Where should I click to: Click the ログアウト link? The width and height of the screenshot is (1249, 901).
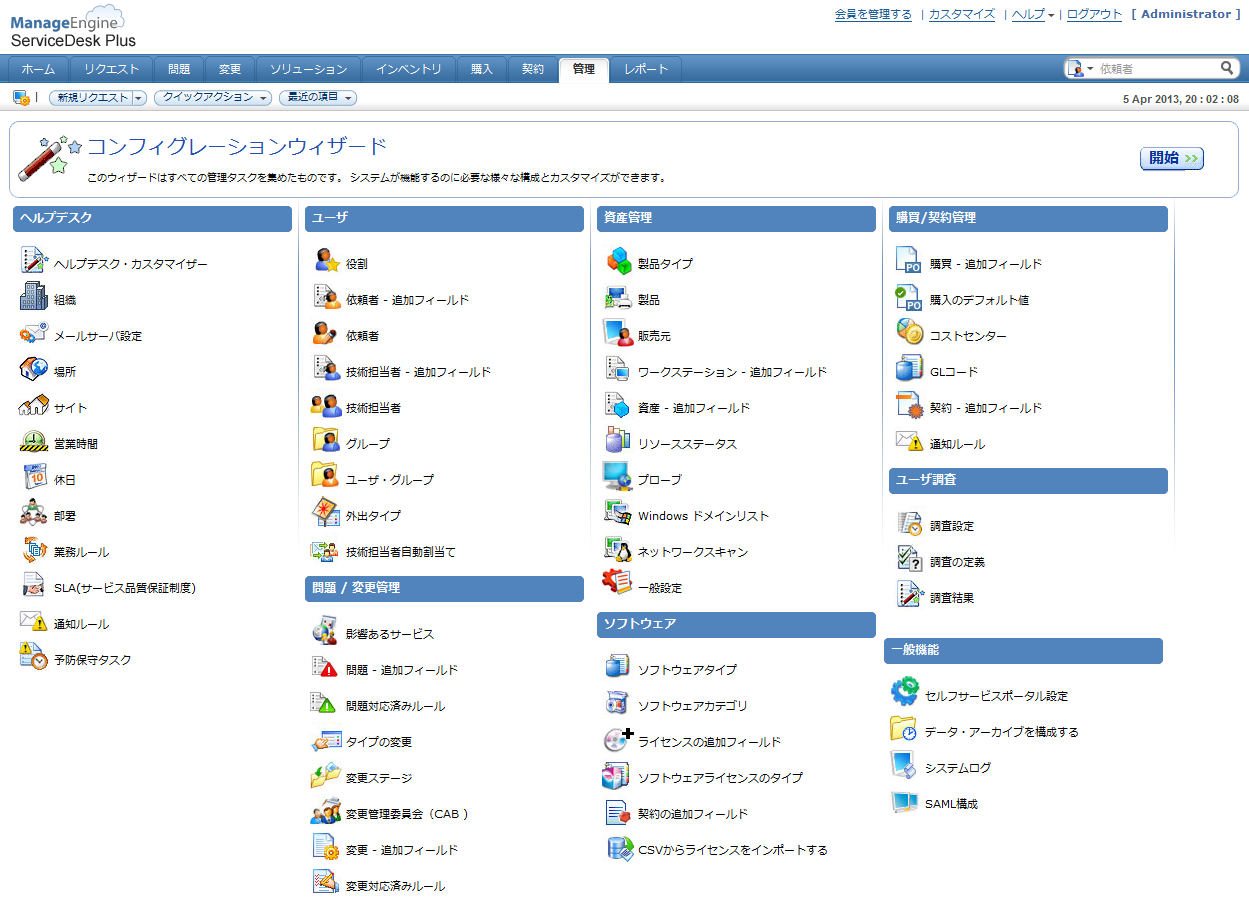tap(1094, 14)
